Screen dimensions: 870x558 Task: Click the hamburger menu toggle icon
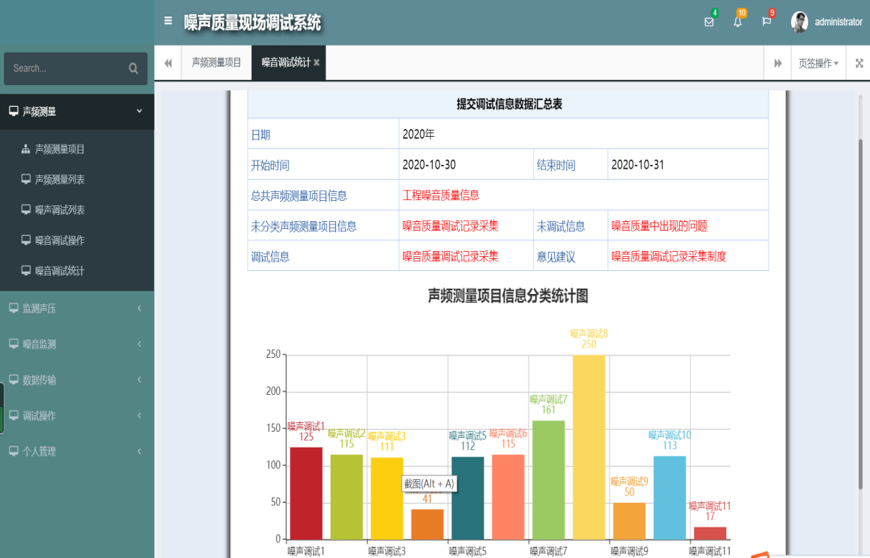click(x=168, y=21)
